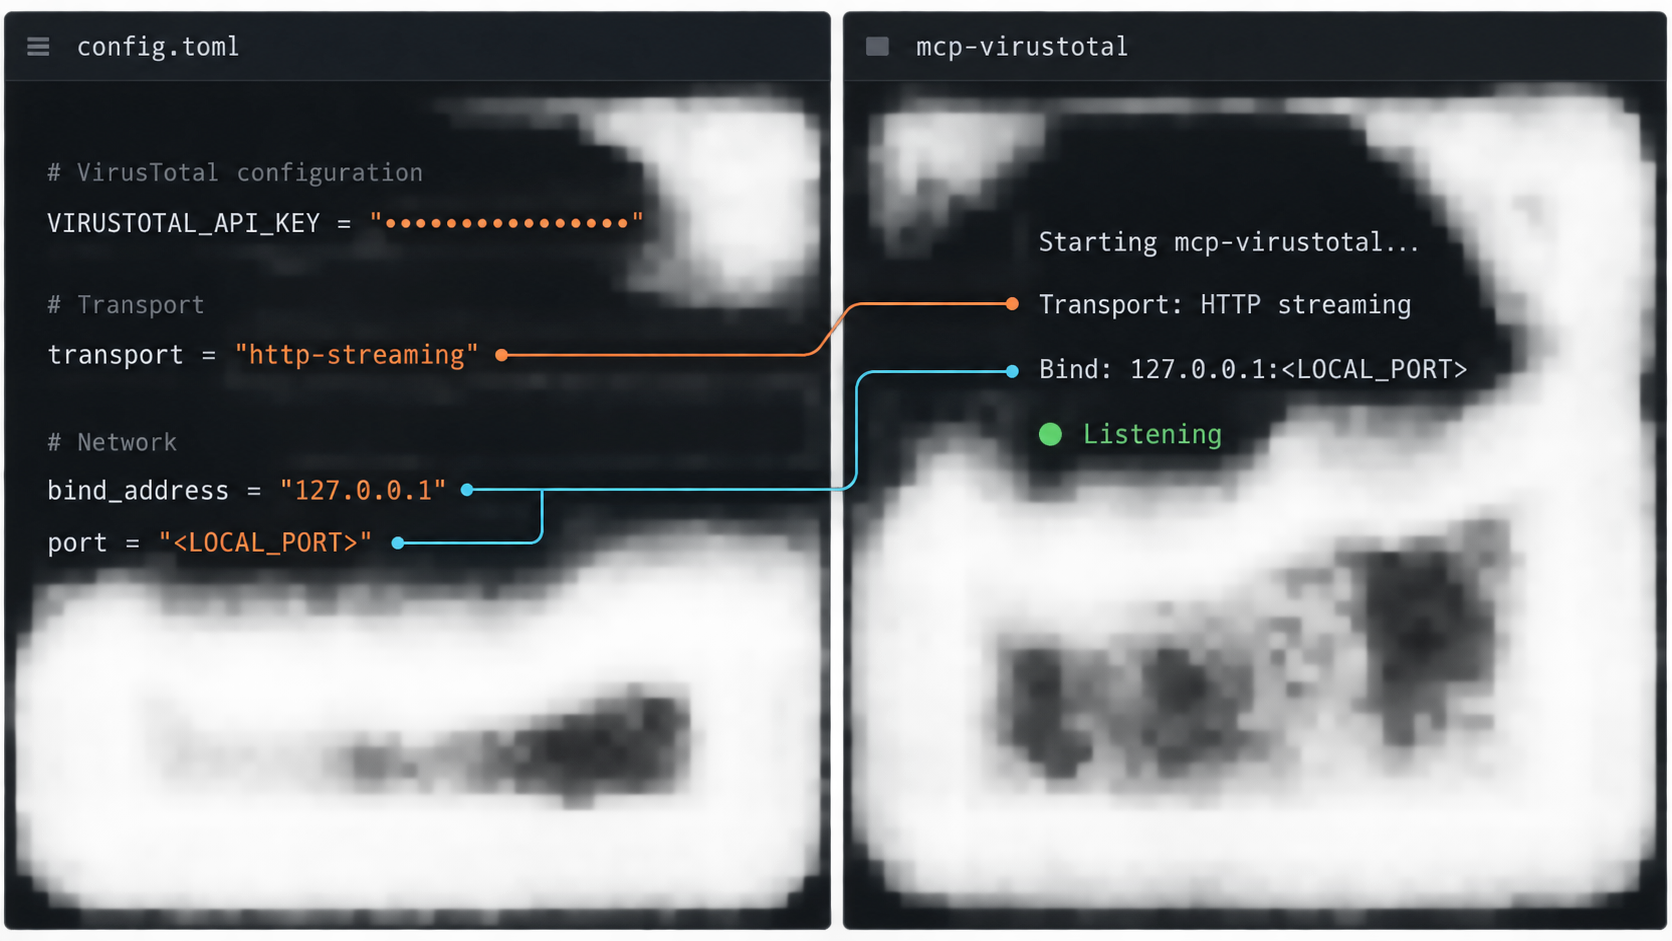The height and width of the screenshot is (941, 1672).
Task: Click the 'Bind: 127.0.0.1:<LOCAL_PORT>' log line
Action: click(x=1253, y=370)
